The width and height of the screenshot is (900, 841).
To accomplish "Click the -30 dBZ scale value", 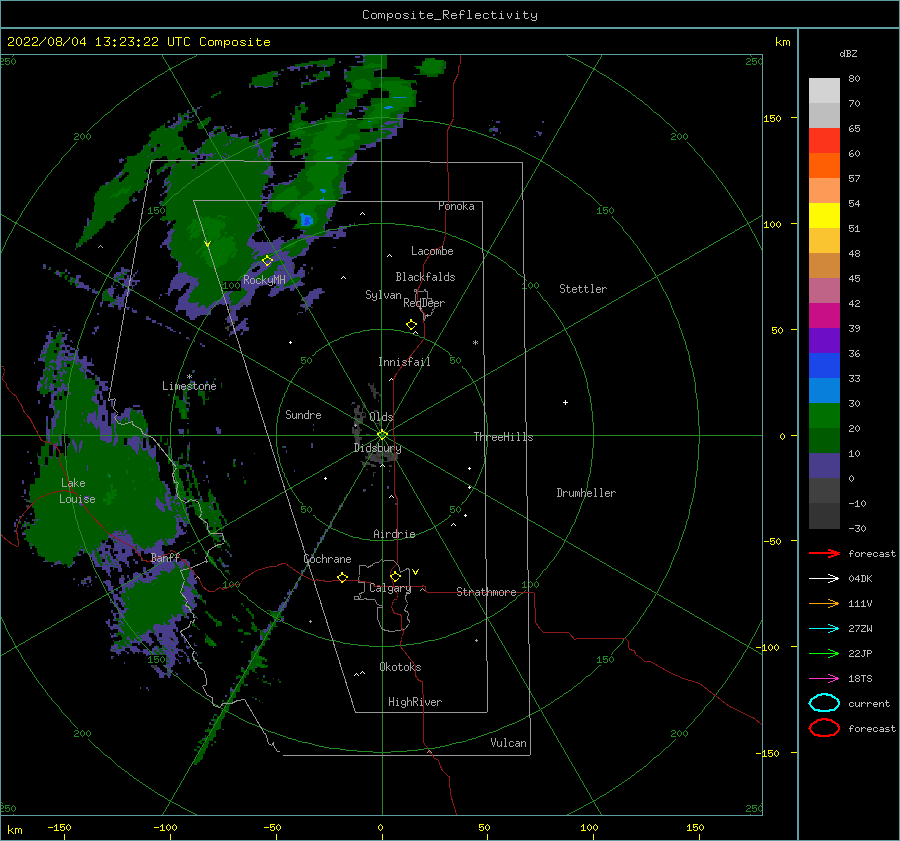I will (x=857, y=528).
